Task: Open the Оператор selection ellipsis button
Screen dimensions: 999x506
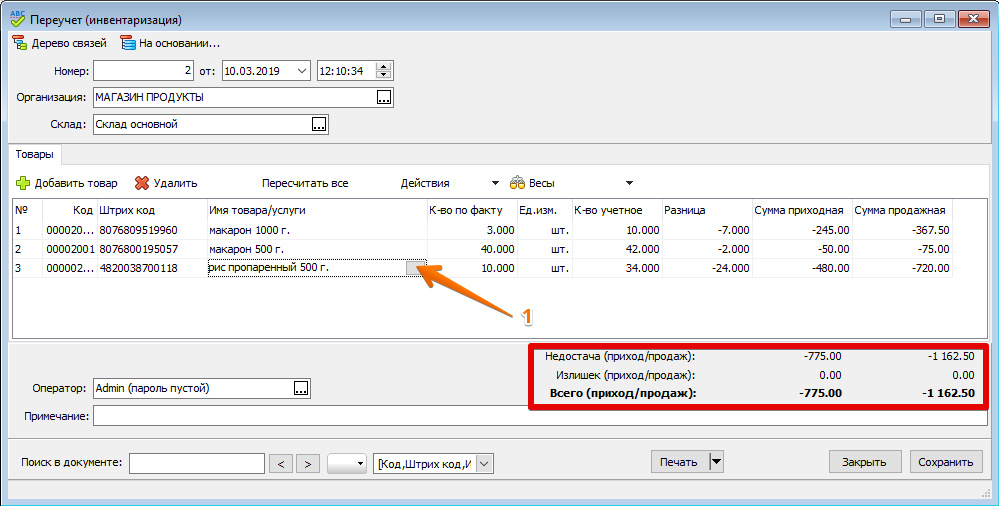Action: pyautogui.click(x=301, y=388)
